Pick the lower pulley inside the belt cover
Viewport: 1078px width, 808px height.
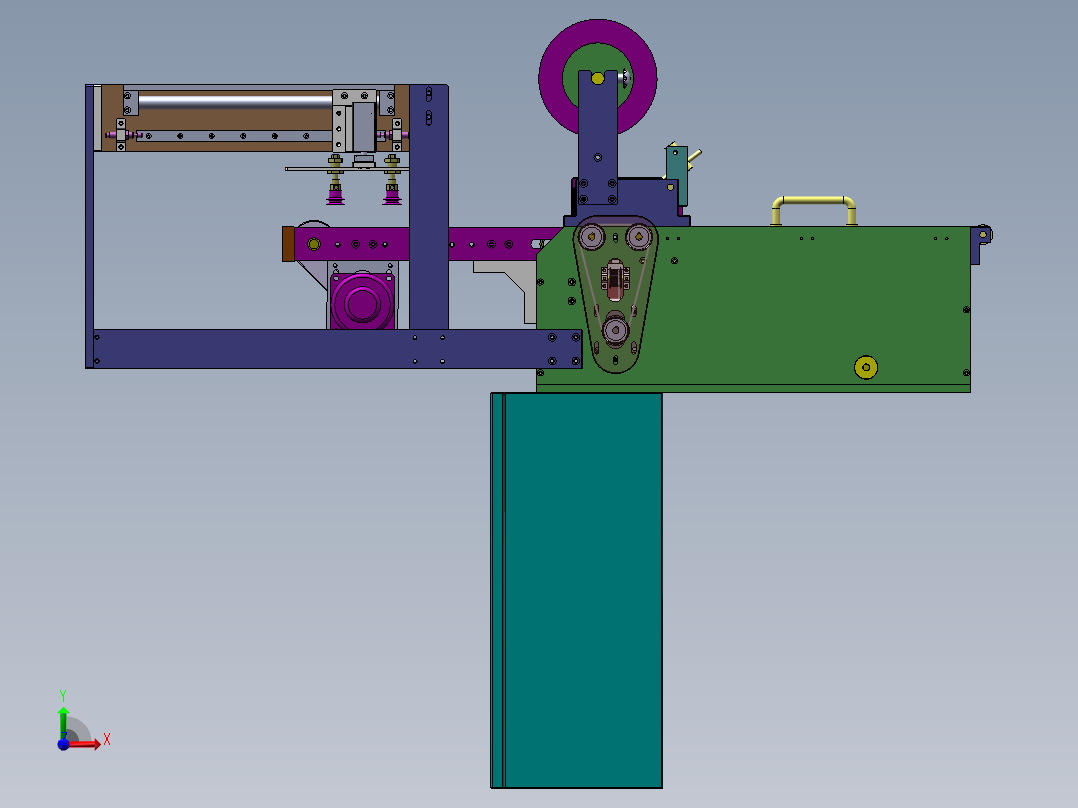pyautogui.click(x=615, y=330)
